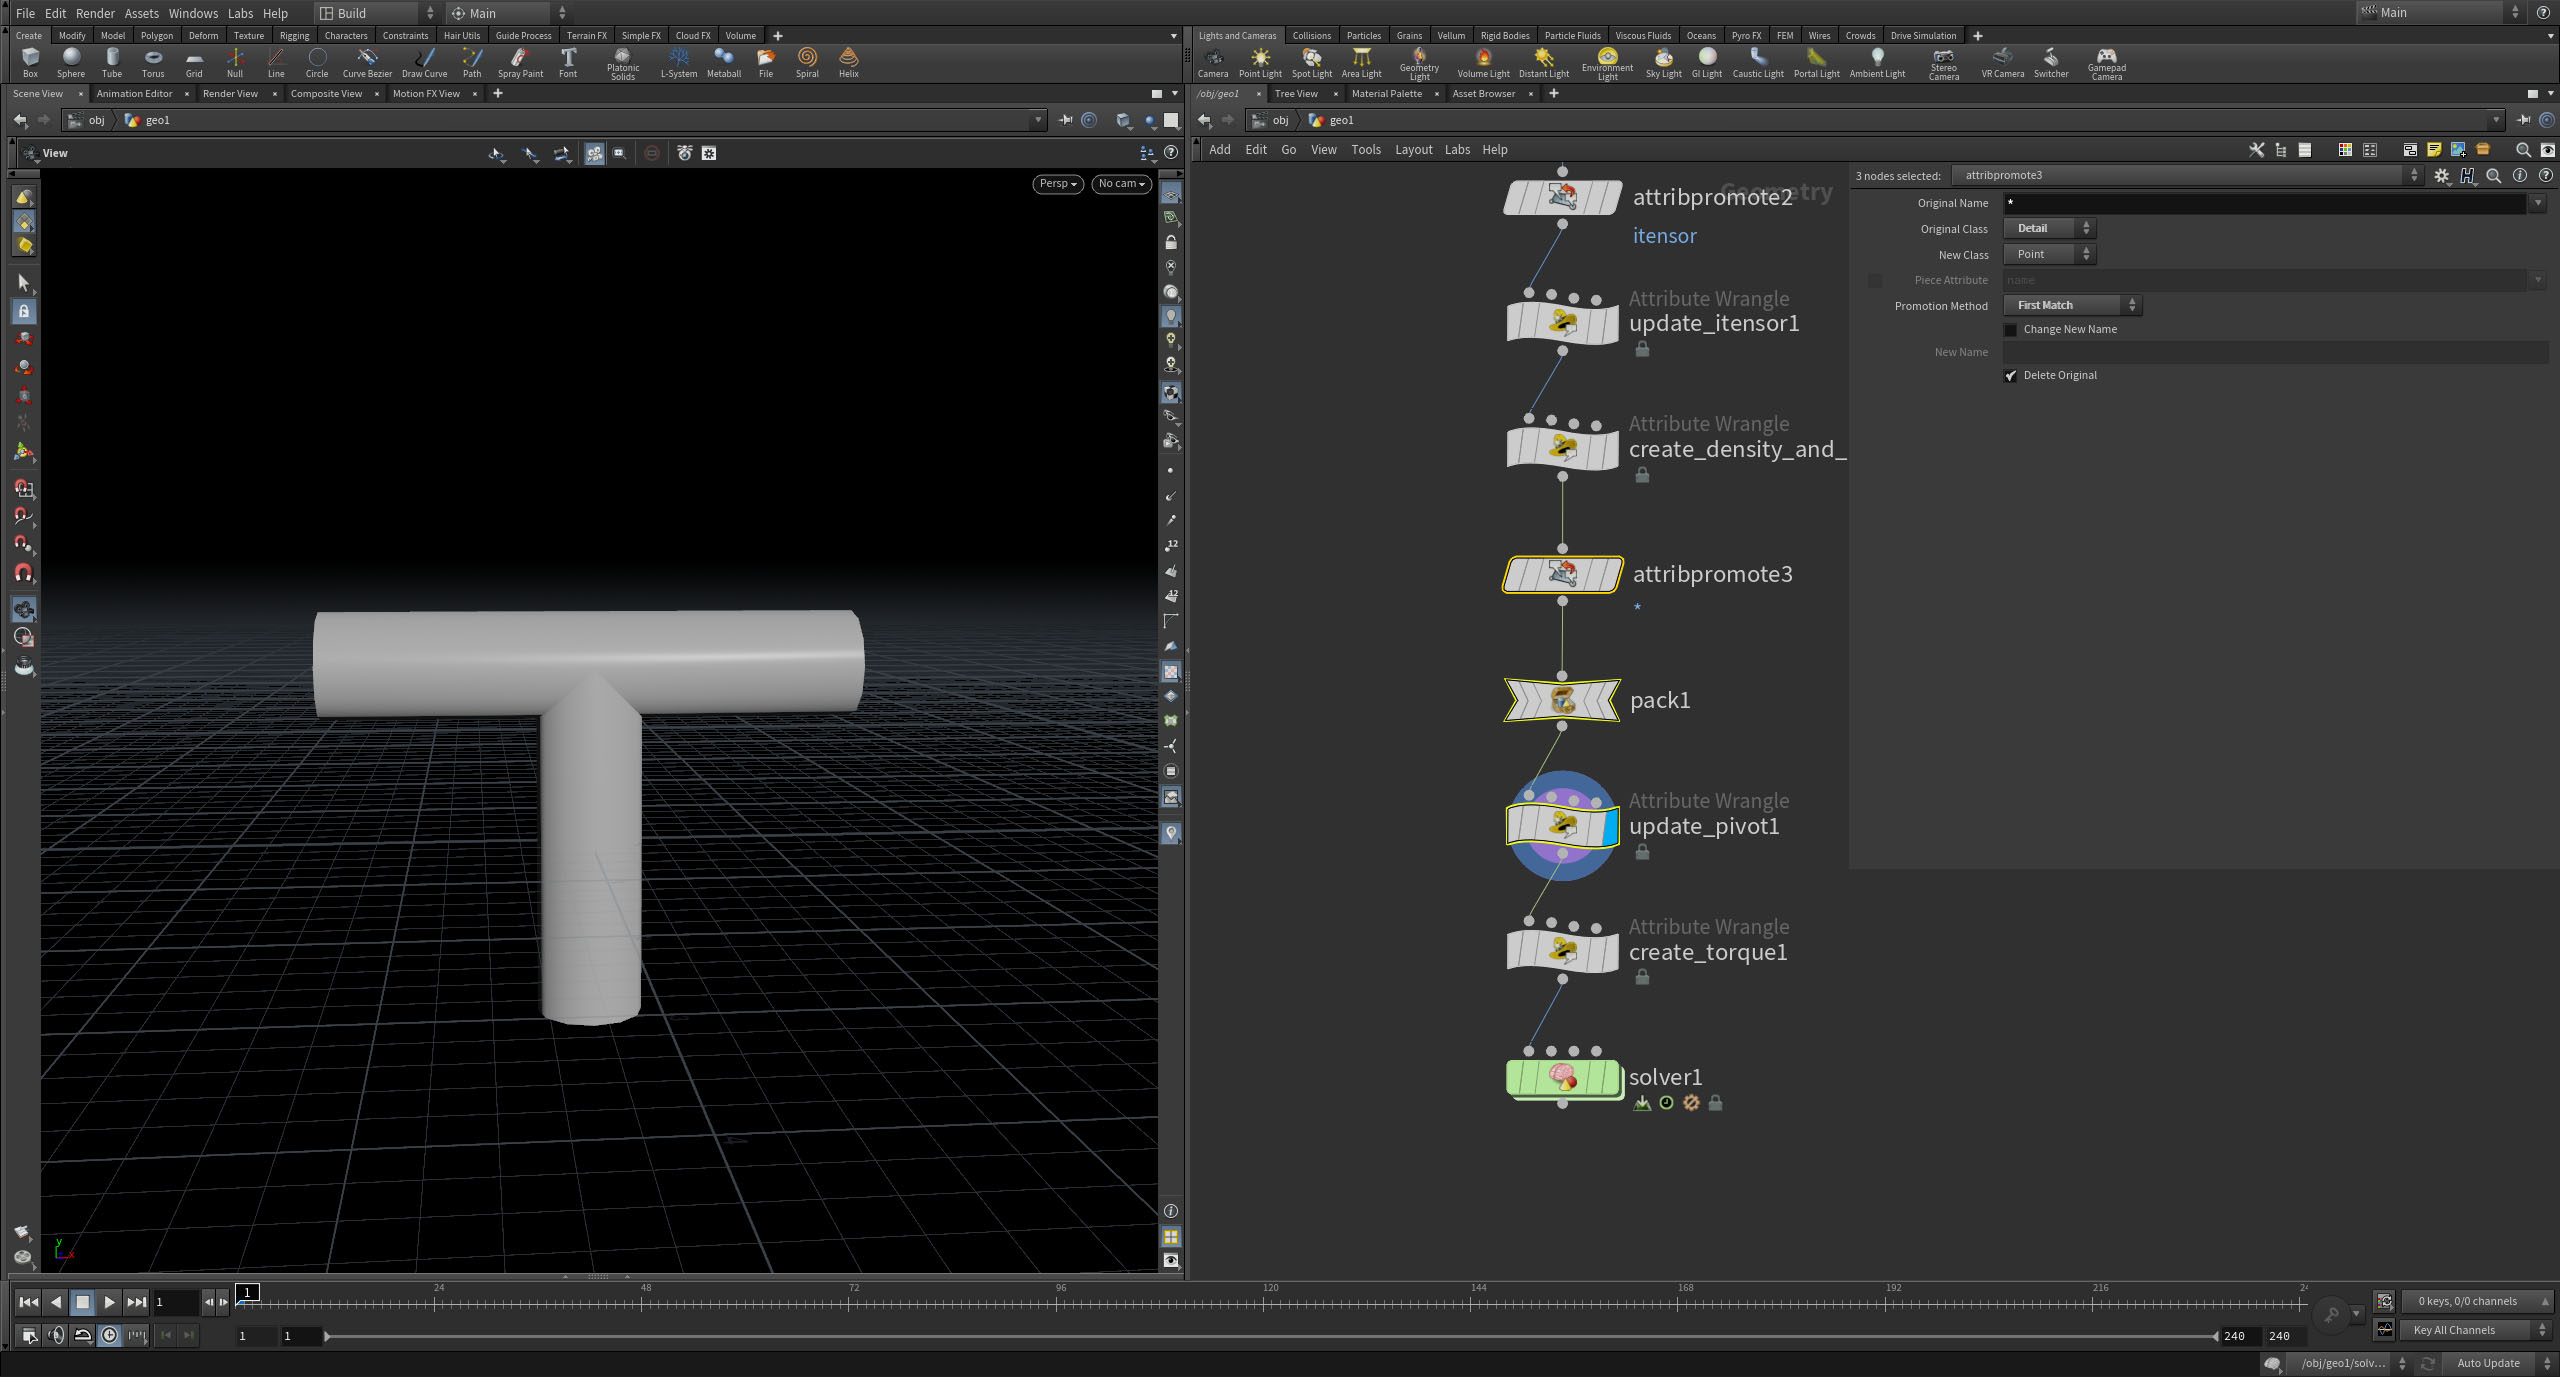The width and height of the screenshot is (2560, 1377).
Task: Open the Windows menu
Action: pos(193,13)
